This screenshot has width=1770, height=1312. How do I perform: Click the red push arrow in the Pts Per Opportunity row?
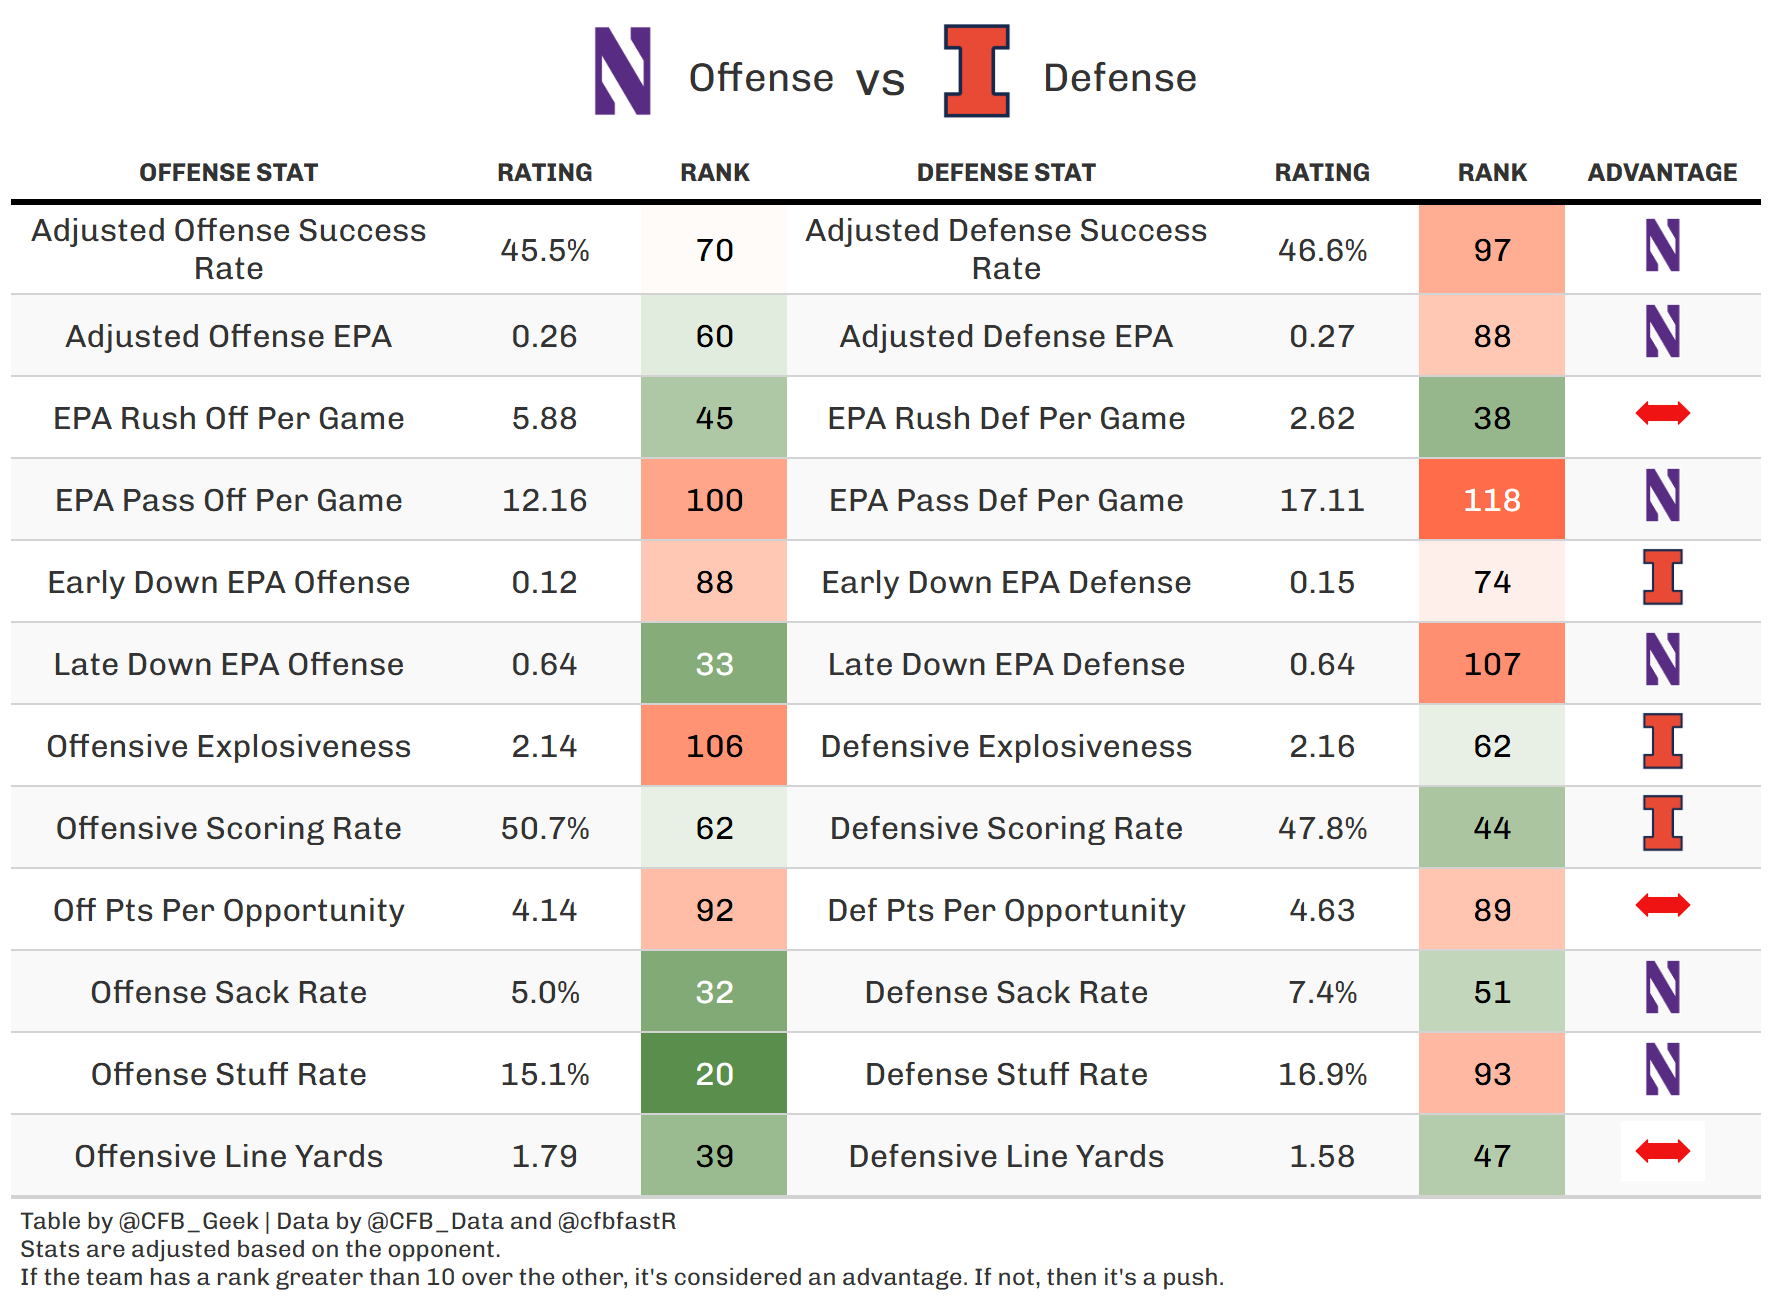tap(1662, 905)
